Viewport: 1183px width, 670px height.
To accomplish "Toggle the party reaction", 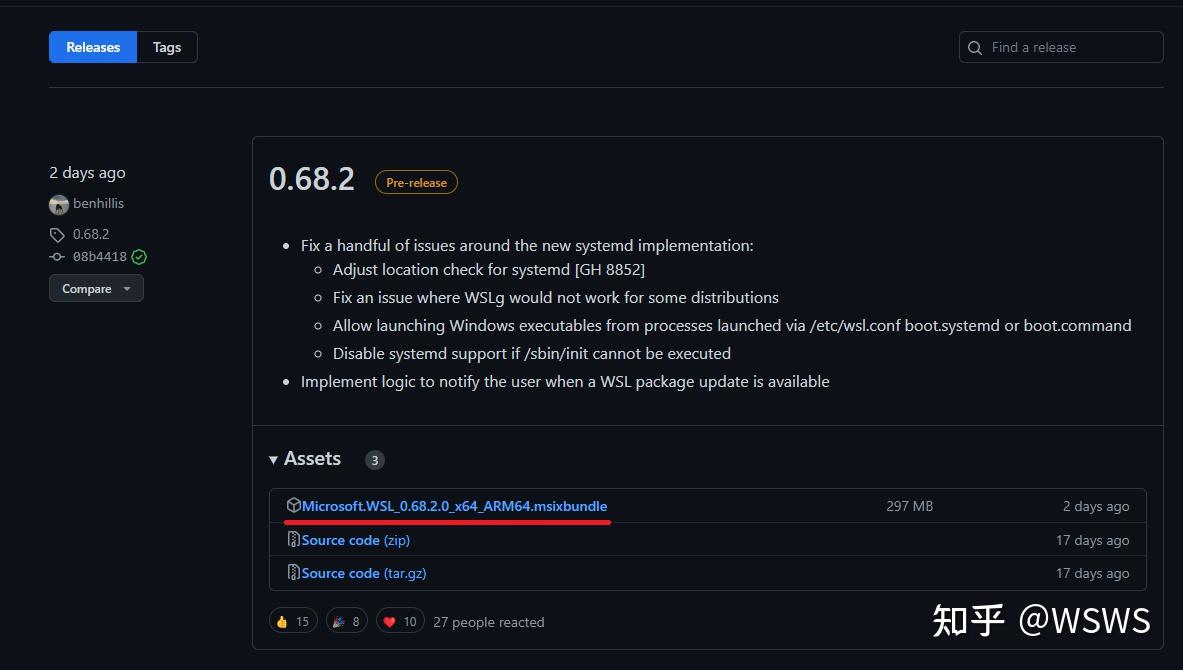I will point(346,620).
